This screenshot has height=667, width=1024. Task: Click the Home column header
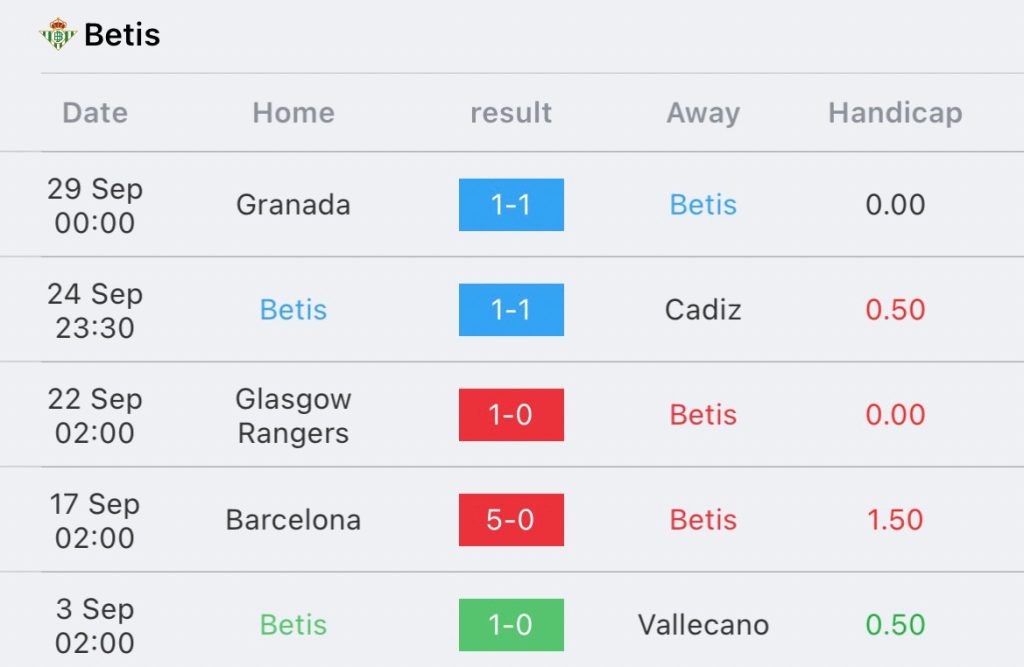coord(293,112)
